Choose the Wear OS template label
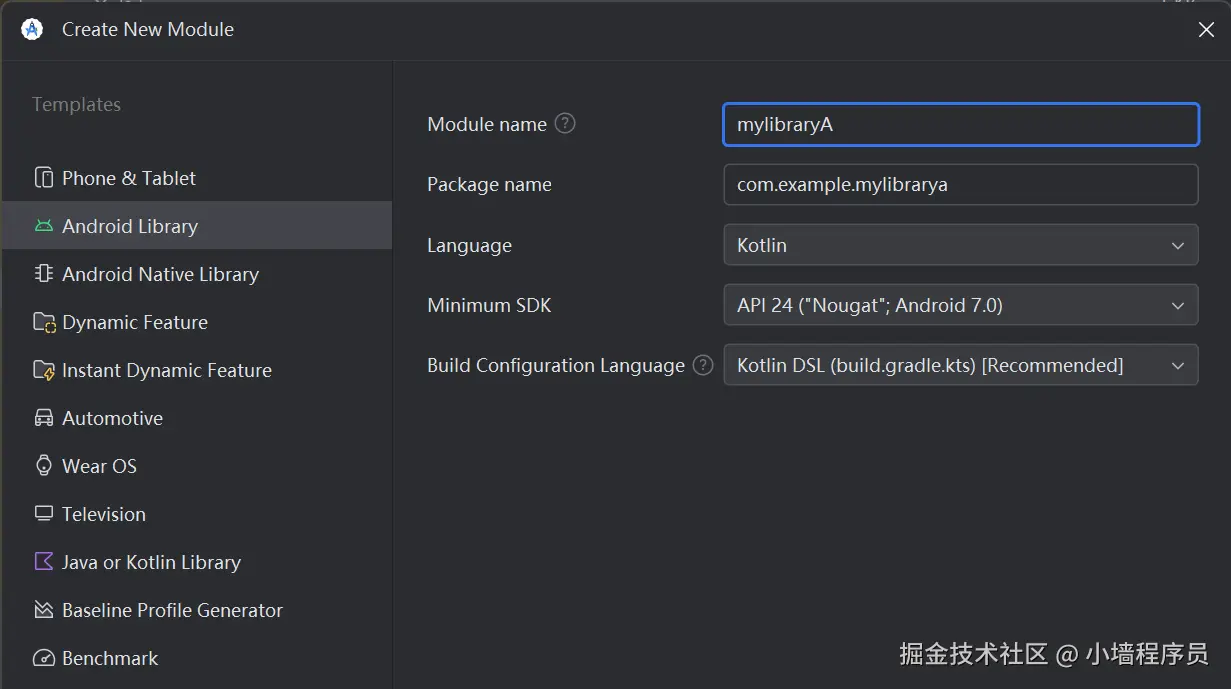The width and height of the screenshot is (1231, 689). point(99,466)
